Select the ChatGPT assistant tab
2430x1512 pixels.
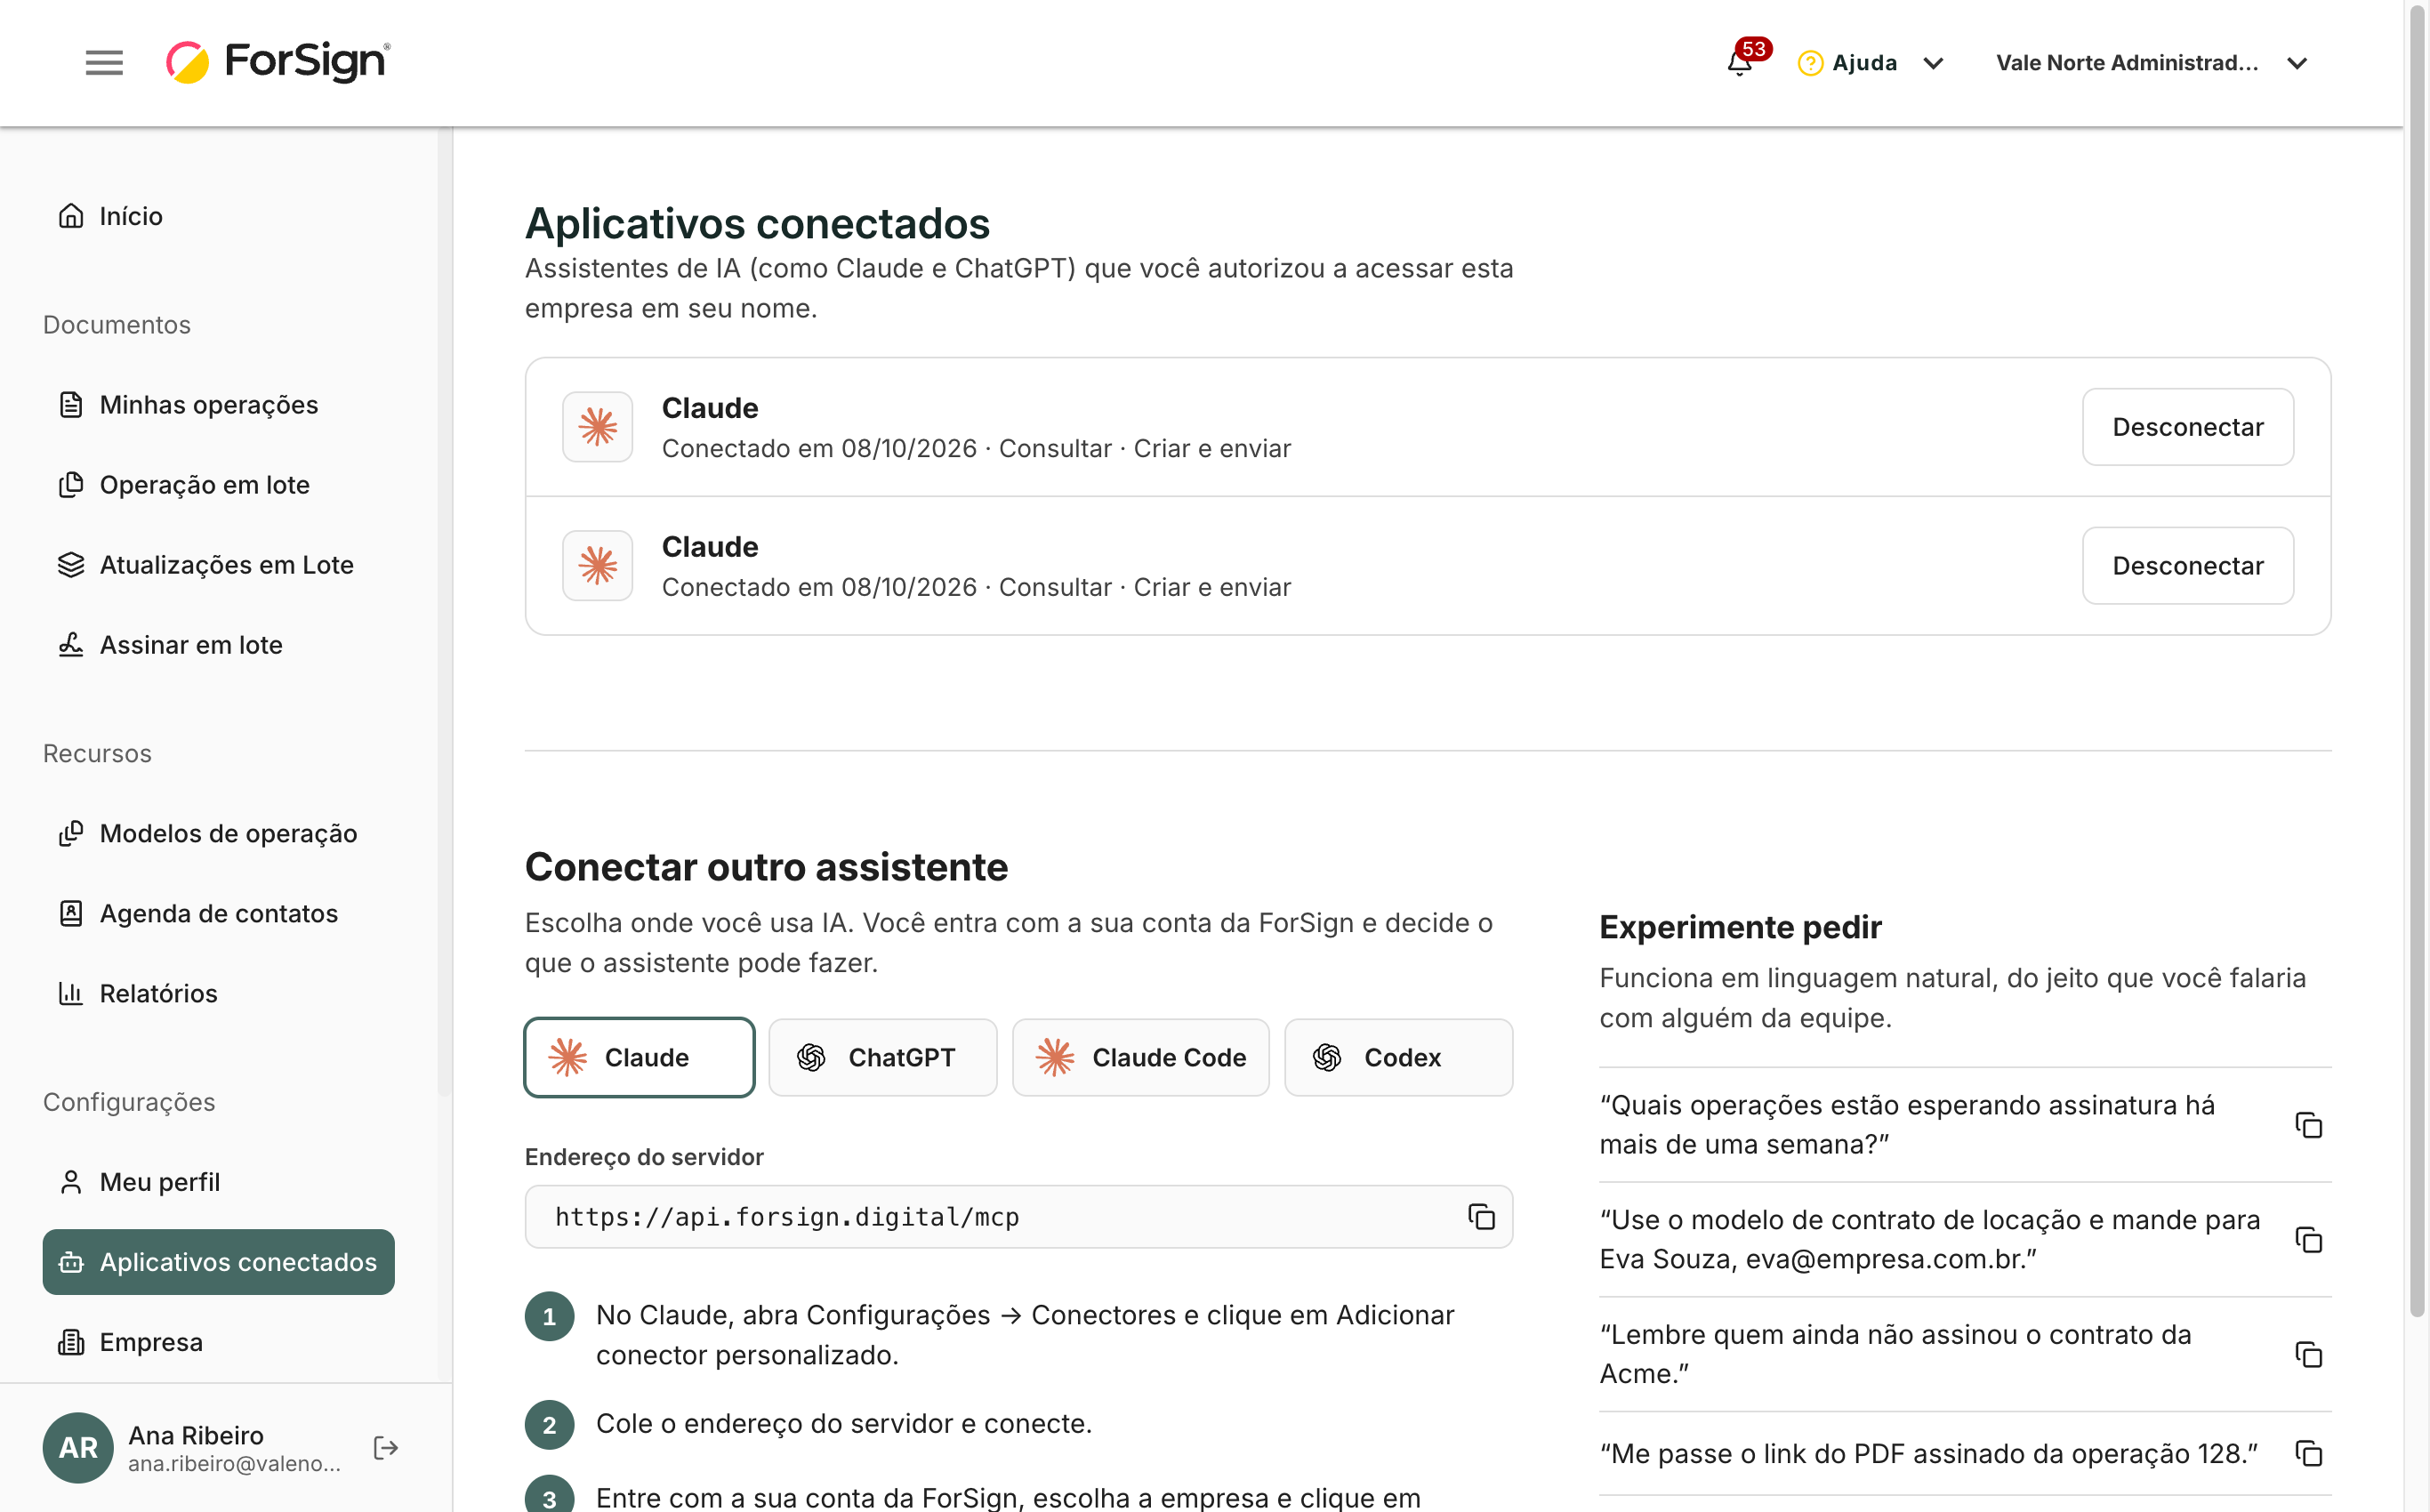click(882, 1058)
